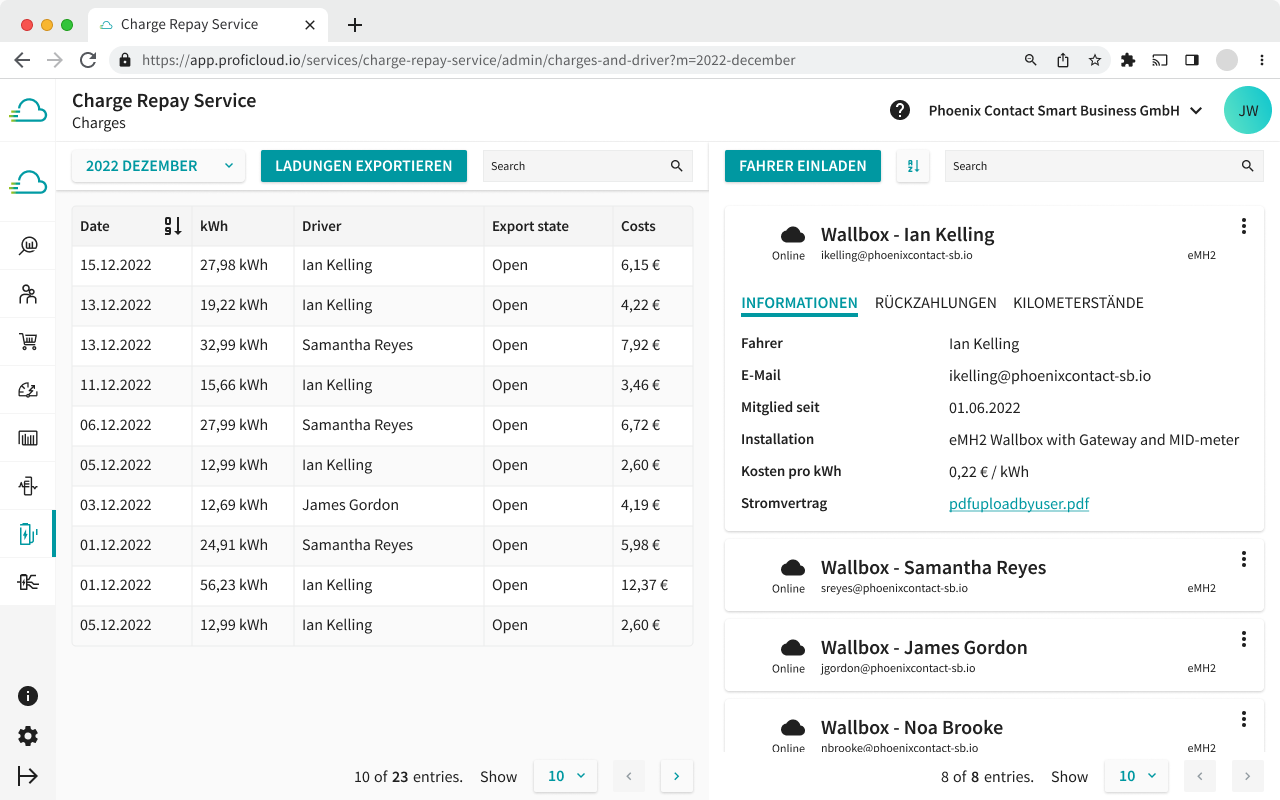Open the 2022 Dezember month dropdown
Viewport: 1280px width, 800px height.
coord(157,166)
